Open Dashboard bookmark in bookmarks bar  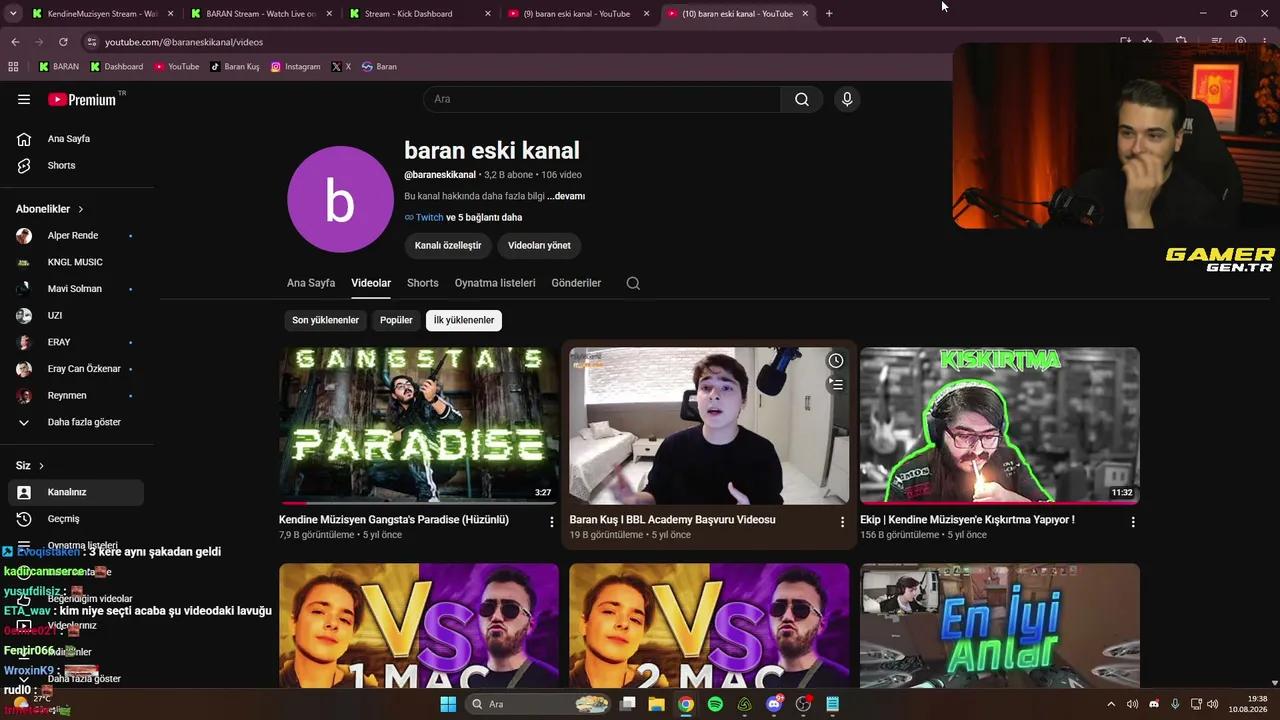tap(117, 67)
